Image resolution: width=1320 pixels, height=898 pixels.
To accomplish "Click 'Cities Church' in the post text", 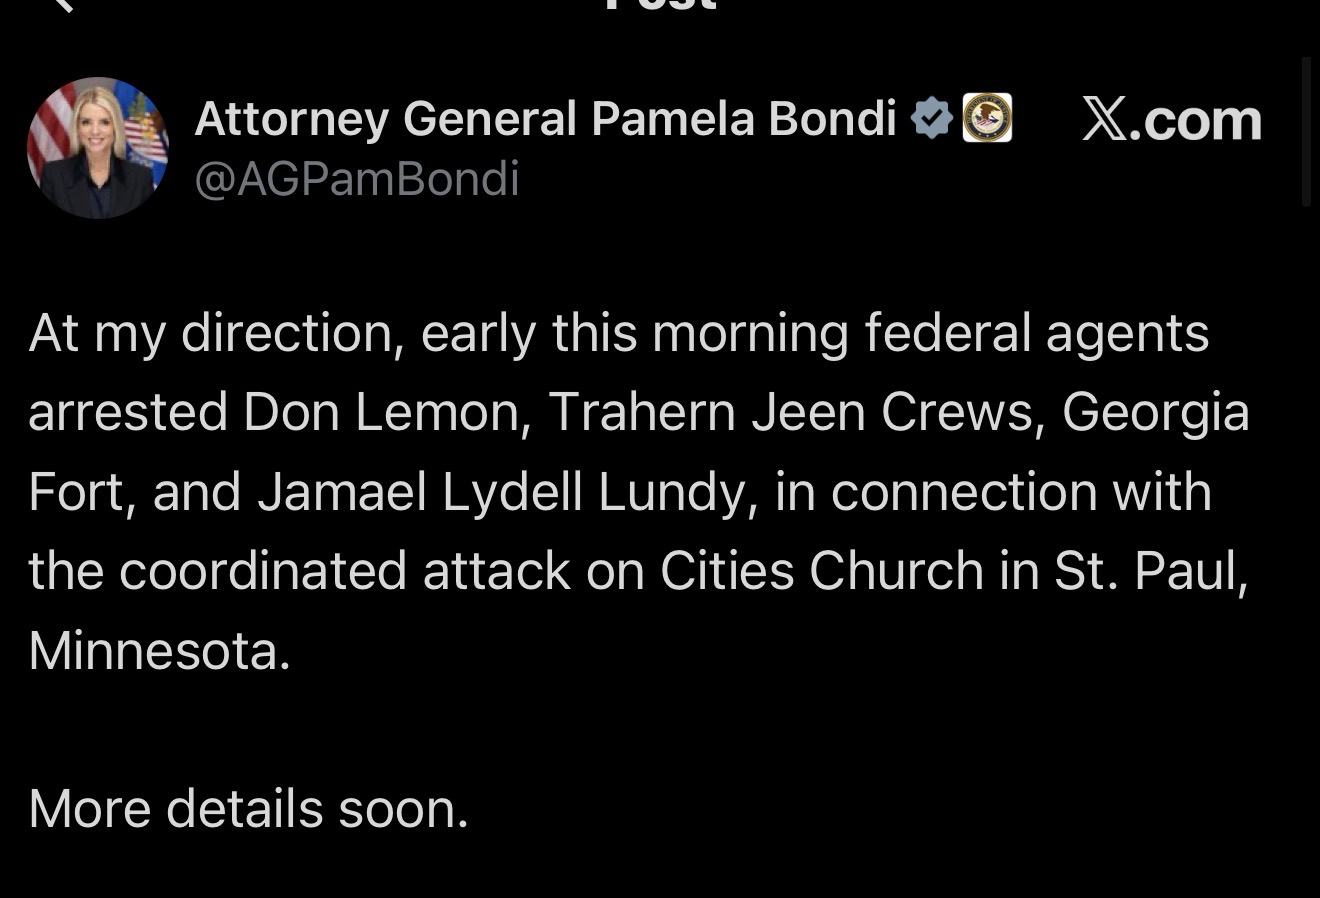I will pos(821,571).
